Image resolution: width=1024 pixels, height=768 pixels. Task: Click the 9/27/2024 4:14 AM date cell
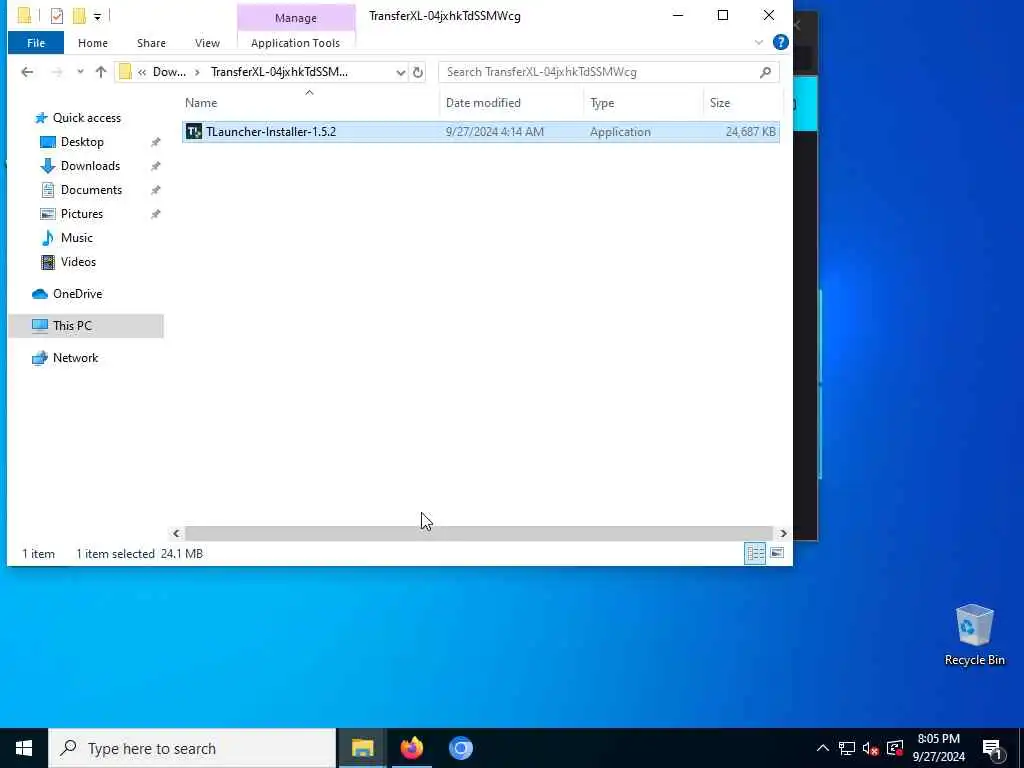494,131
